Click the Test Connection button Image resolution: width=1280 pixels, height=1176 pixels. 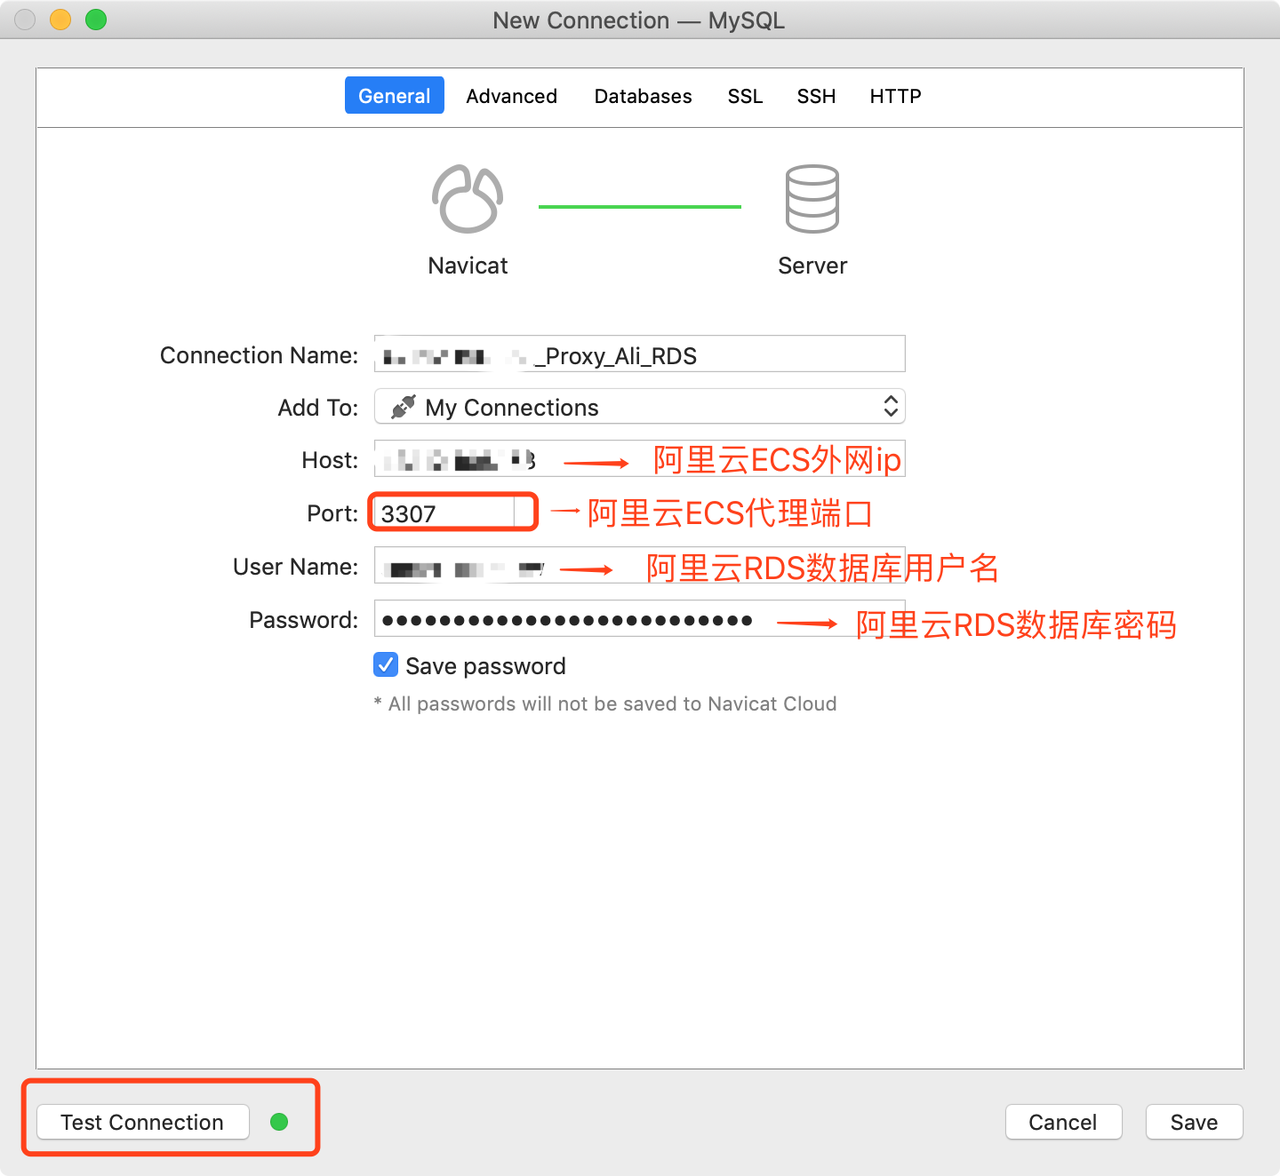[x=141, y=1122]
